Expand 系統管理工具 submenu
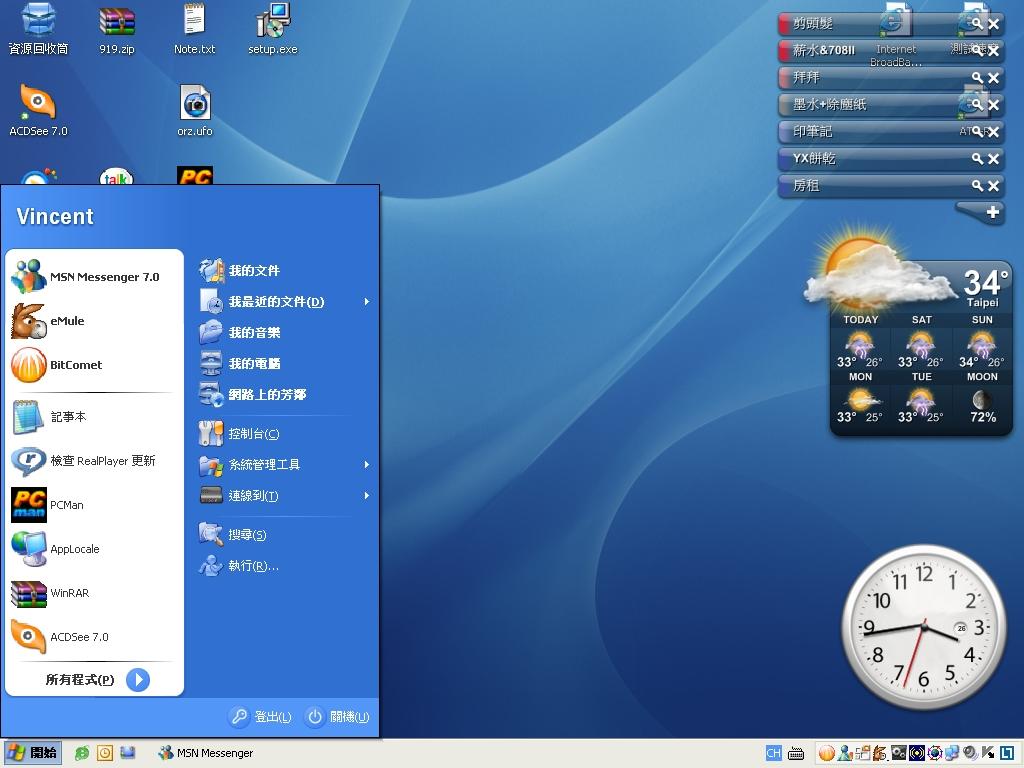 coord(285,464)
